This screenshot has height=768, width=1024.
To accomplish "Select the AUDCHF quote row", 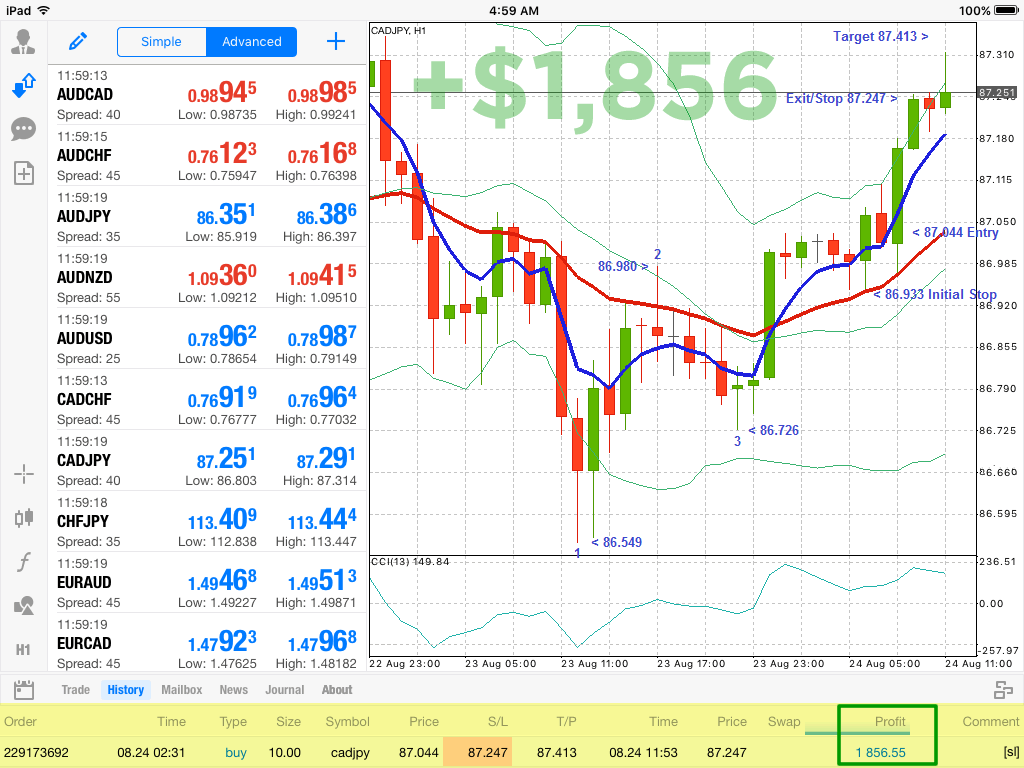I will [207, 155].
